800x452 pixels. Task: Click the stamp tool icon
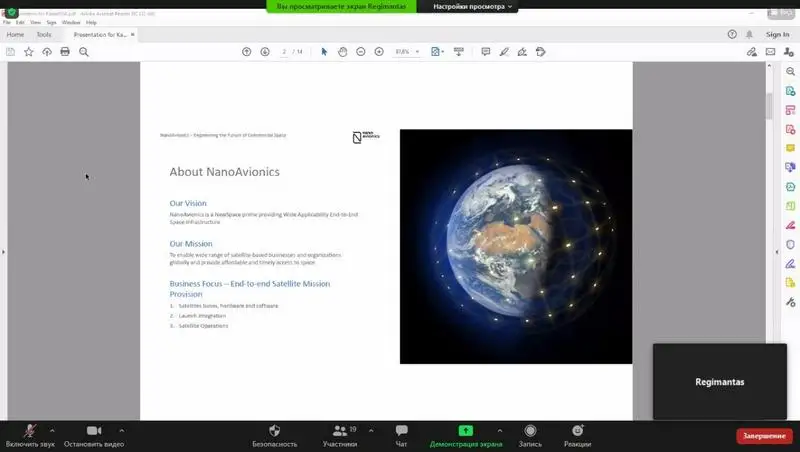pos(541,52)
